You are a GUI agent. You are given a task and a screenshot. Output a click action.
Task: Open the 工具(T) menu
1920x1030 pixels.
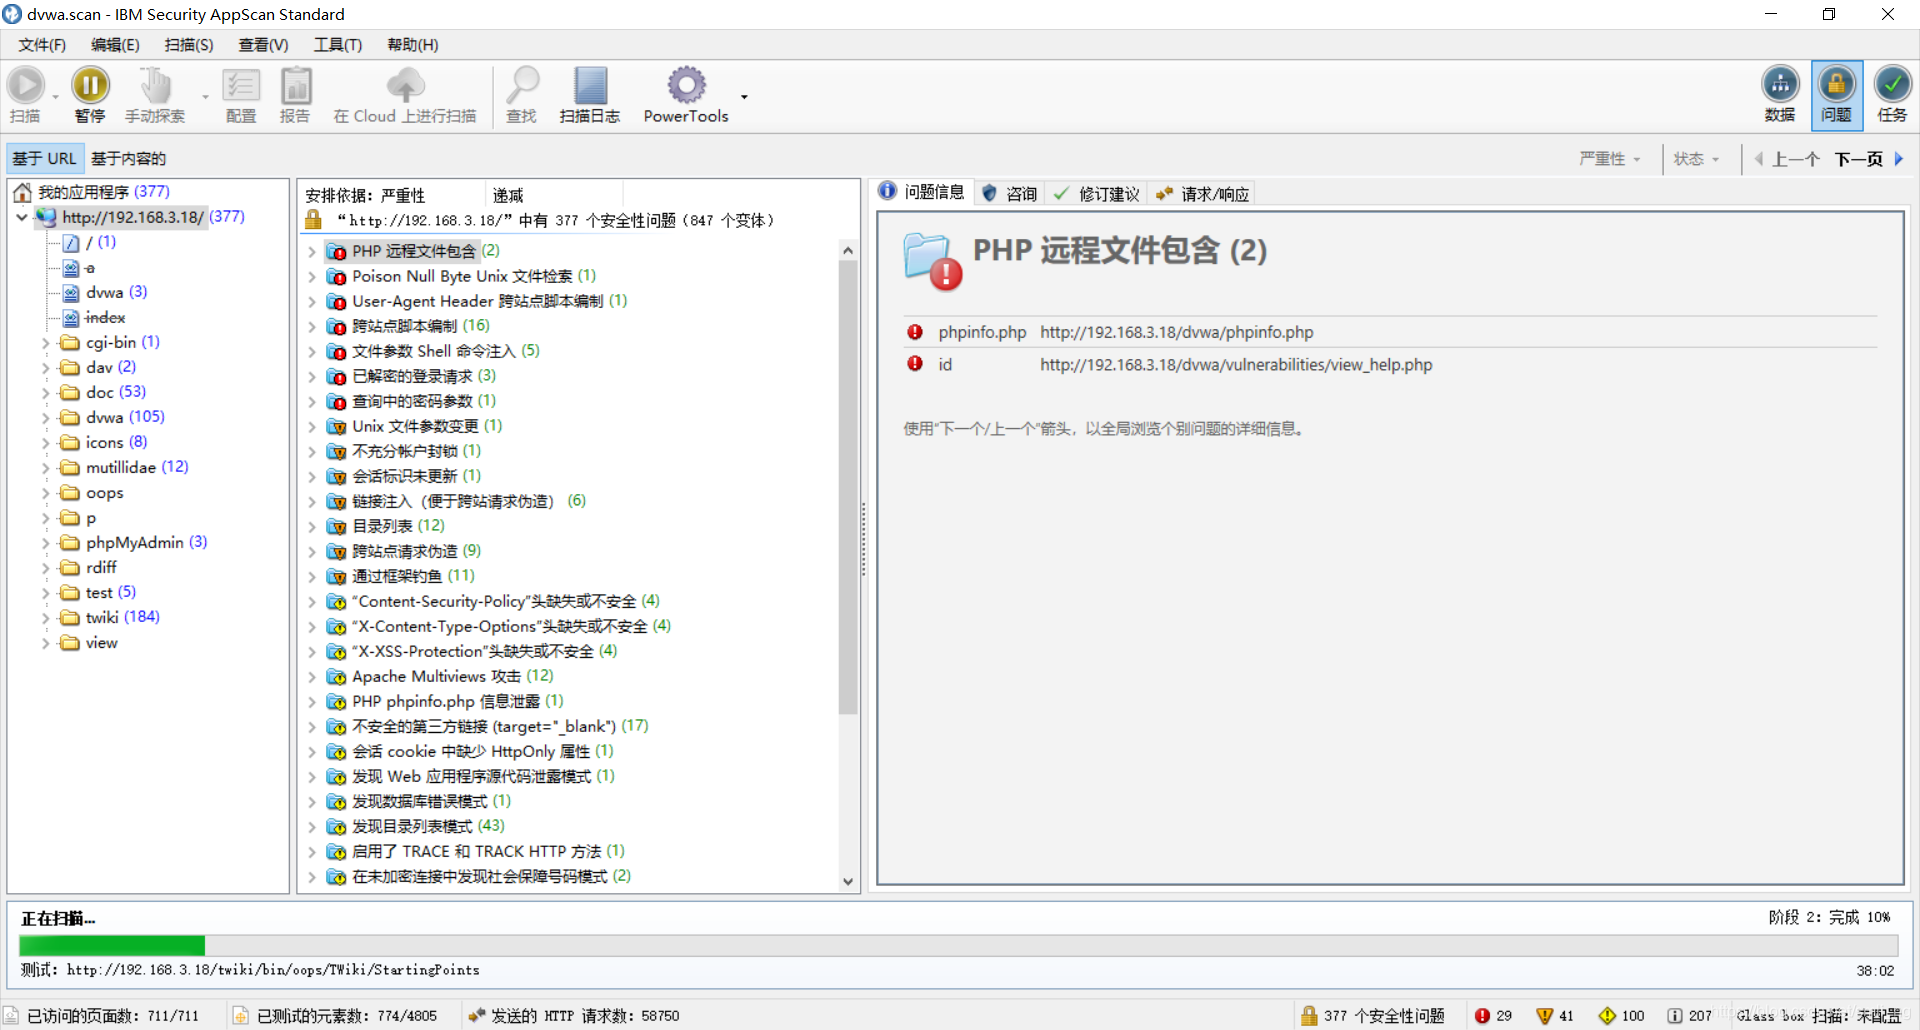click(x=338, y=45)
